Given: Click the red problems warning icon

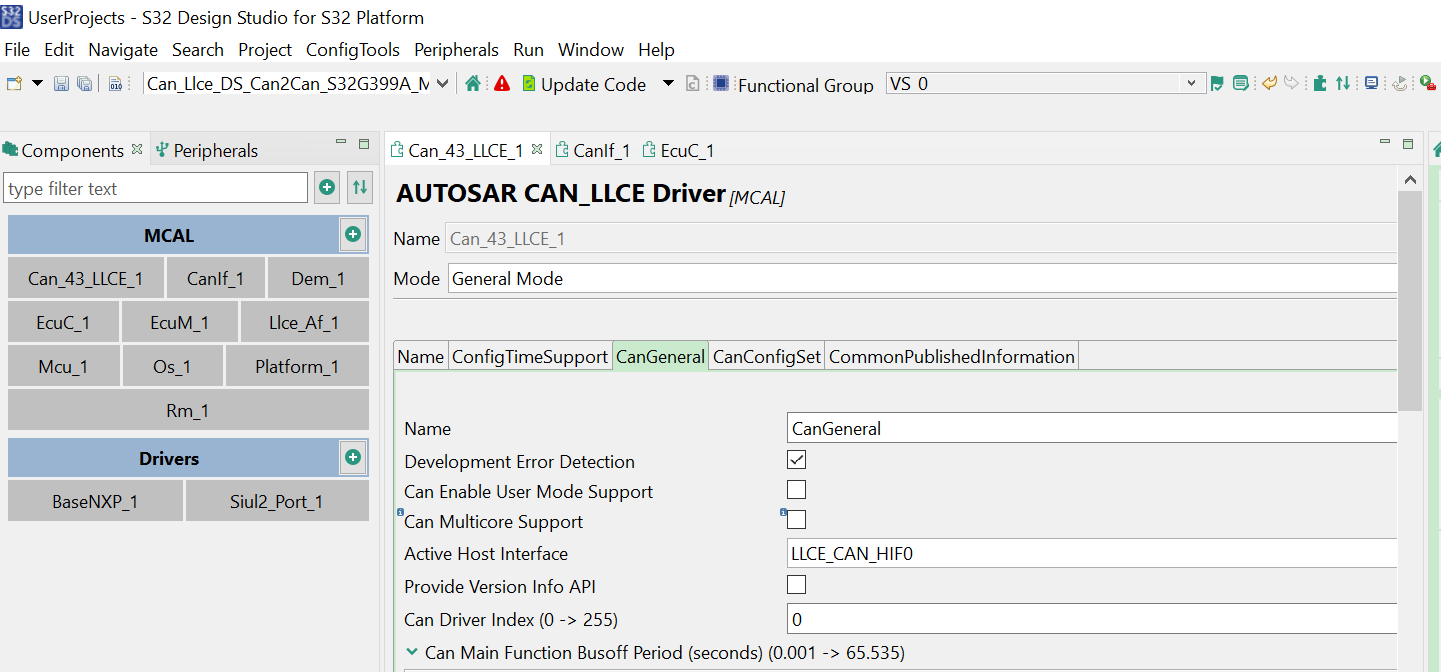Looking at the screenshot, I should point(501,84).
